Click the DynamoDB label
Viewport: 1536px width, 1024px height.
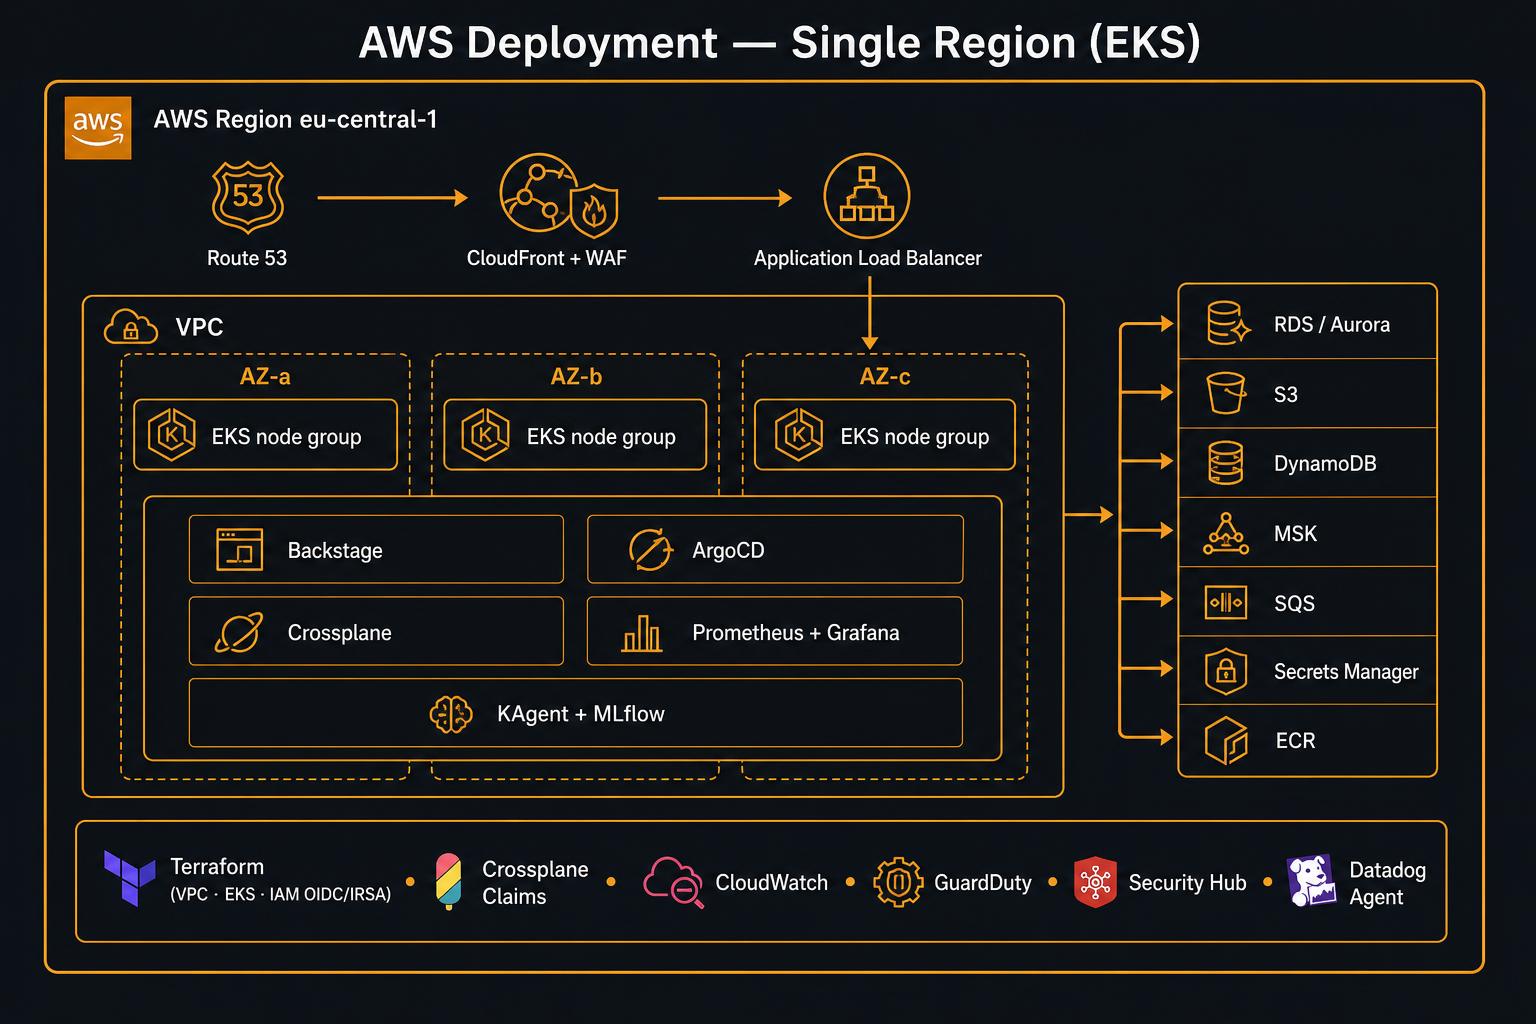coord(1325,464)
